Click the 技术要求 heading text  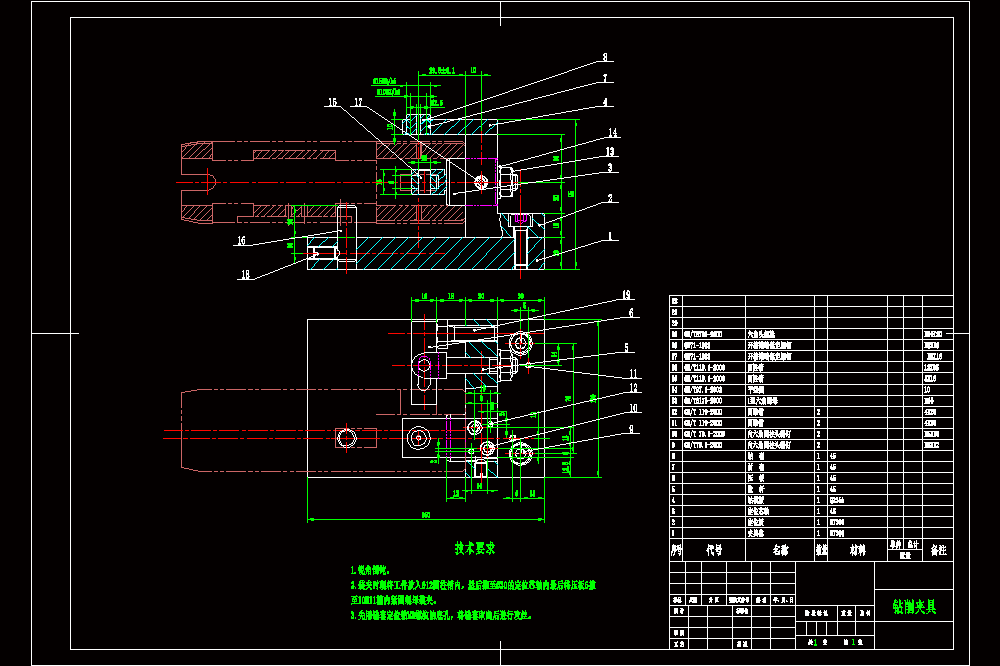[x=474, y=549]
